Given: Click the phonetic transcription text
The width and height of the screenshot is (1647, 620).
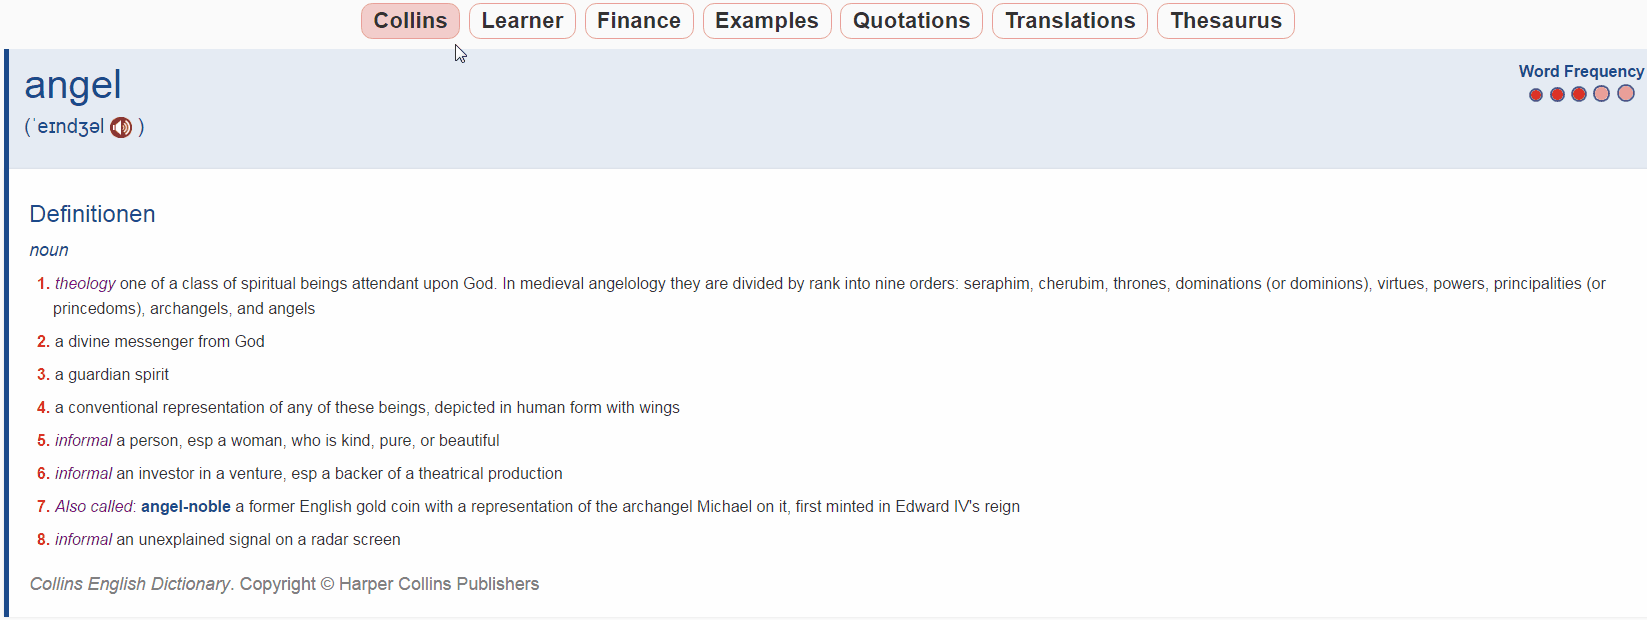Looking at the screenshot, I should click(68, 127).
